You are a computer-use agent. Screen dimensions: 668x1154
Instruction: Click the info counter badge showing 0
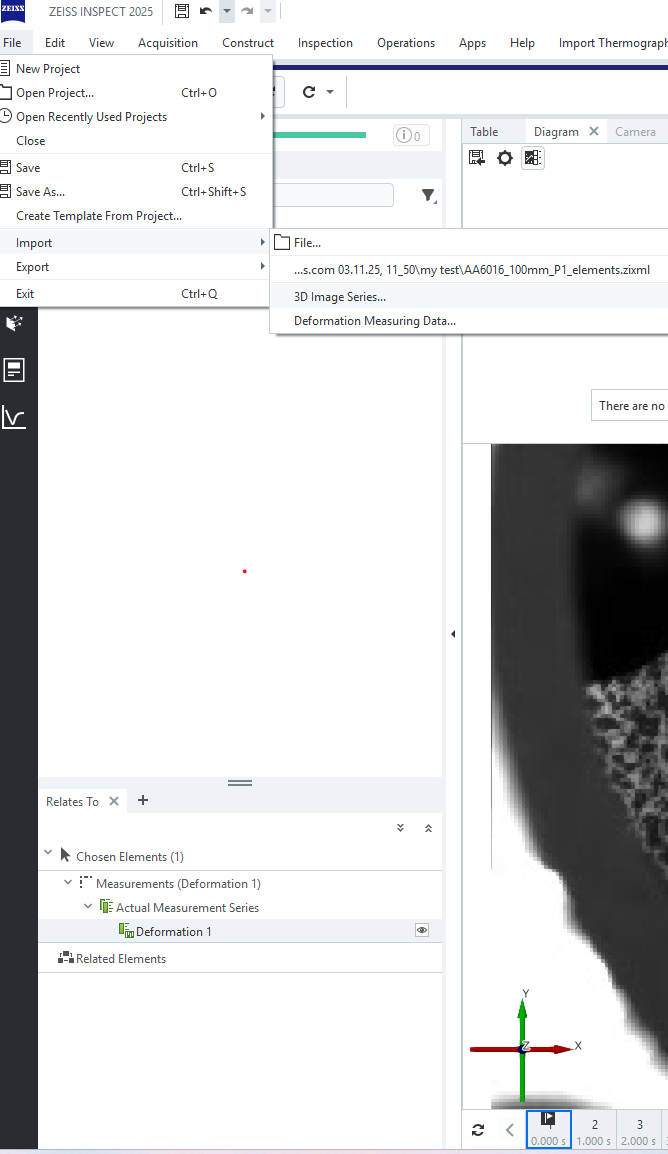(411, 135)
